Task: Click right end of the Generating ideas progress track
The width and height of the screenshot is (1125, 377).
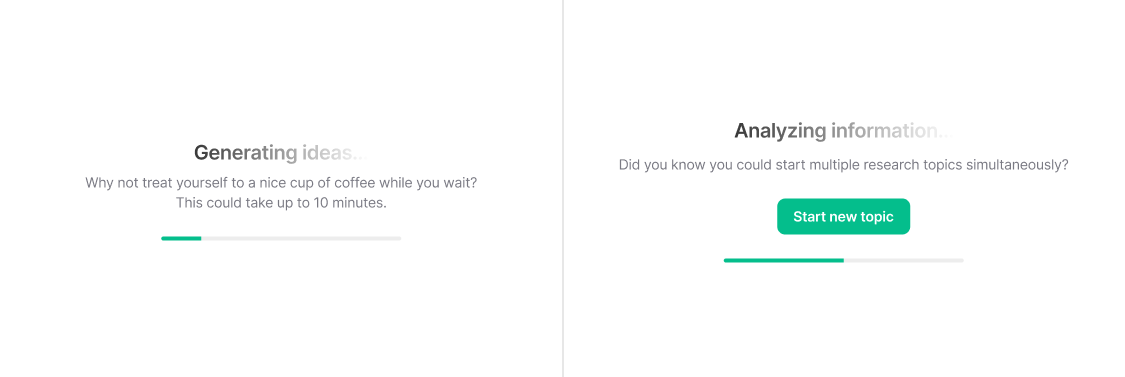Action: click(398, 238)
